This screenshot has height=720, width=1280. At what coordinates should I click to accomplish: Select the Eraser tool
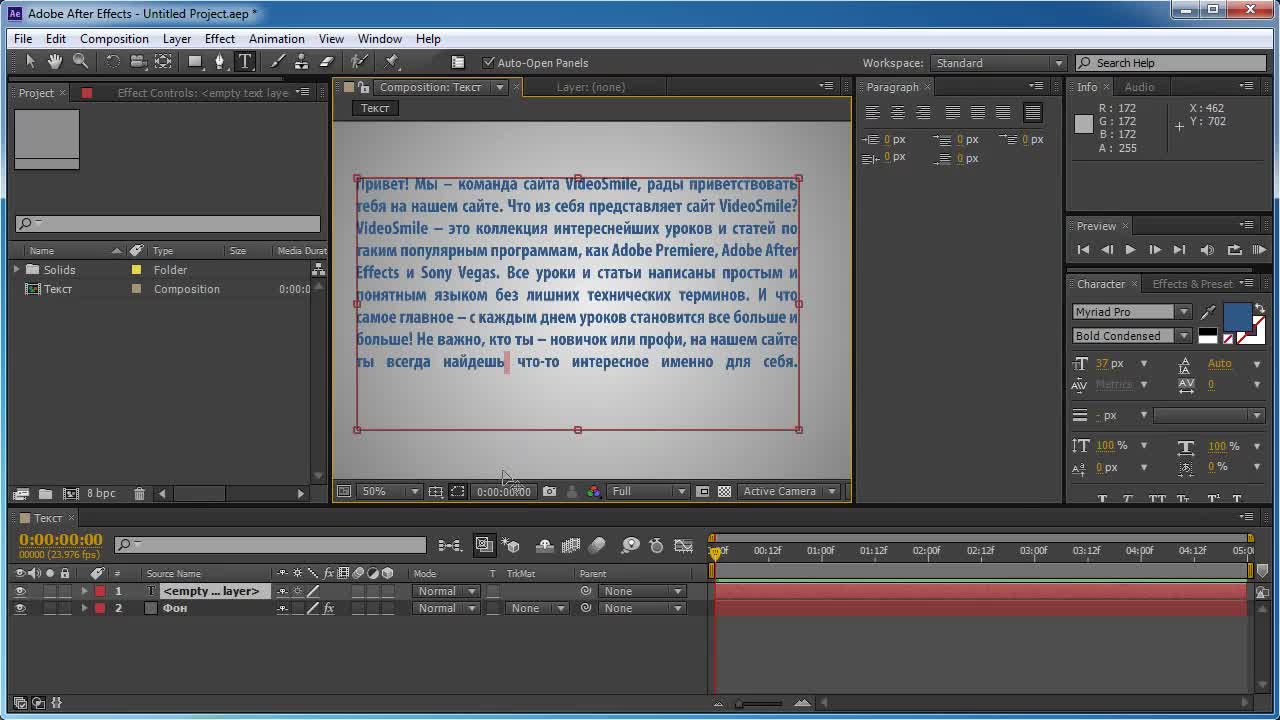click(326, 62)
